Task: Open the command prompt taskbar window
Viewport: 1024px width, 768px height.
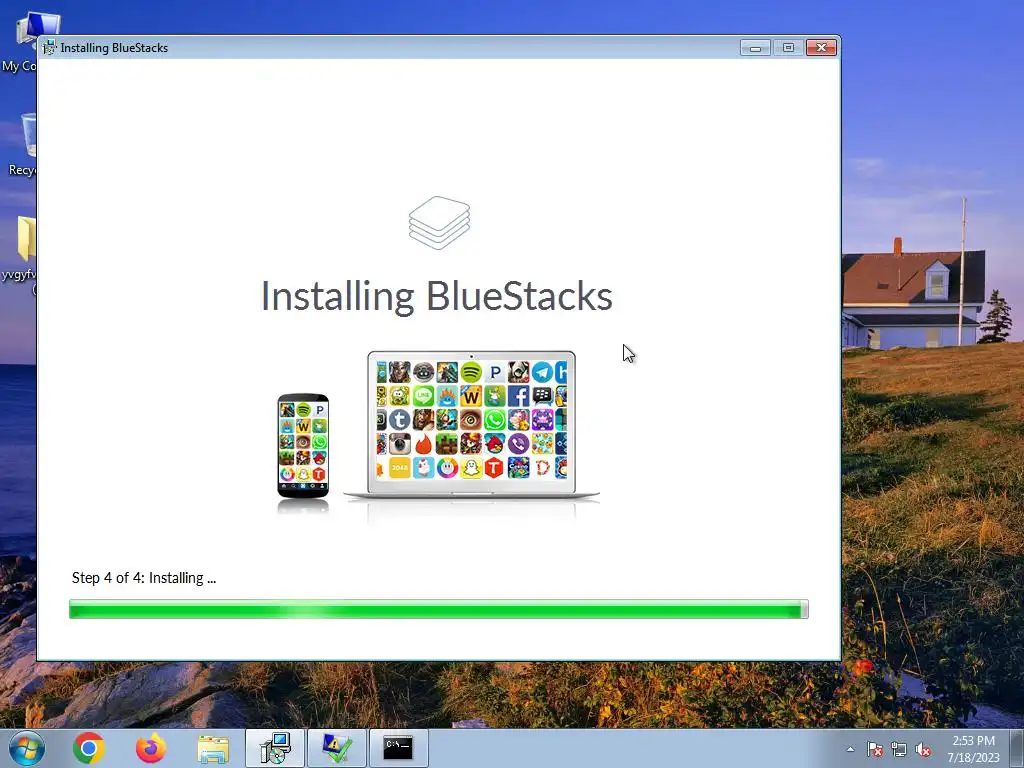Action: (398, 748)
